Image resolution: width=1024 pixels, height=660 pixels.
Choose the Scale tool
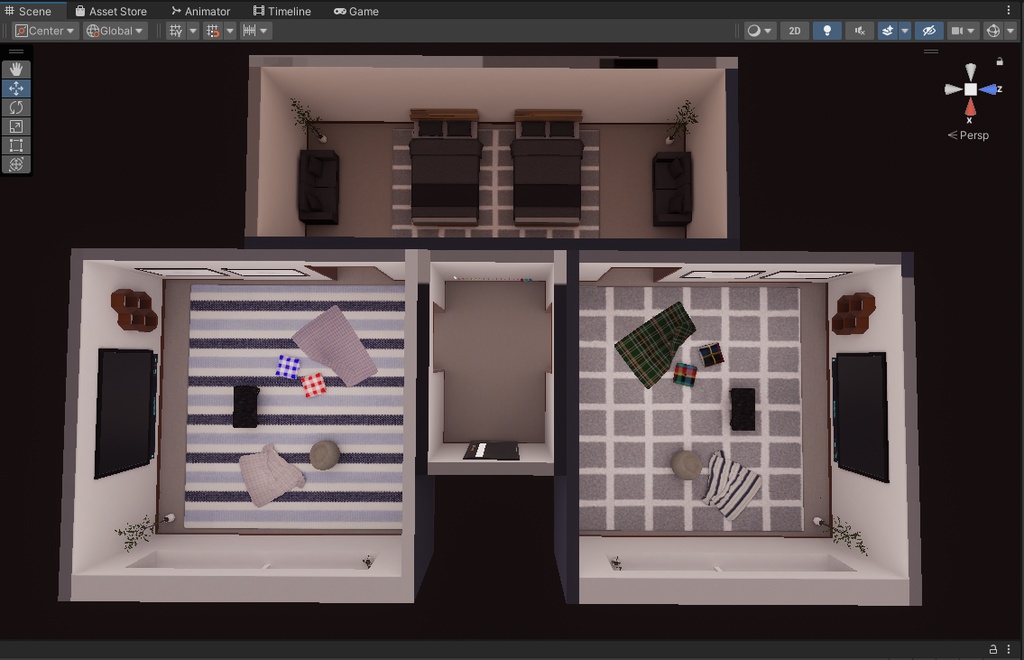pos(16,126)
